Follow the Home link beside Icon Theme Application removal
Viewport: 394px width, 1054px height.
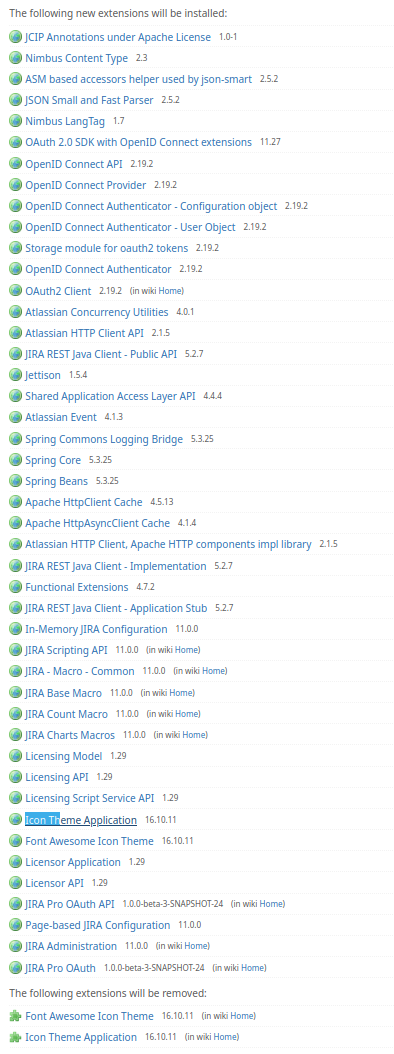pyautogui.click(x=225, y=1038)
